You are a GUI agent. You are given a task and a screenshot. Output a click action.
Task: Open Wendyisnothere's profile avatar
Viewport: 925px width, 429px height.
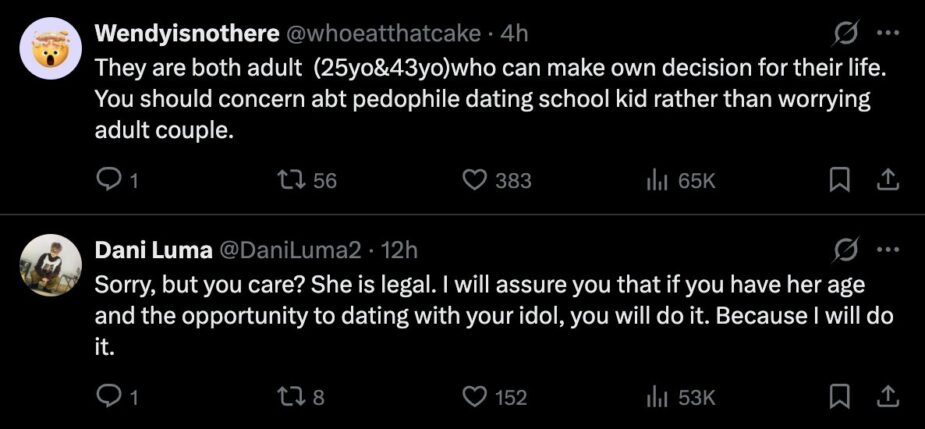point(50,50)
